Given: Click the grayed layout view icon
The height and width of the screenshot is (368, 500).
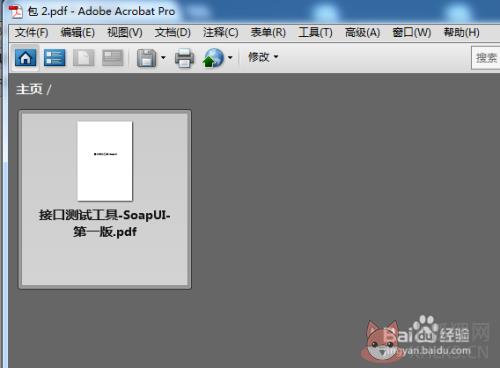Looking at the screenshot, I should [113, 58].
